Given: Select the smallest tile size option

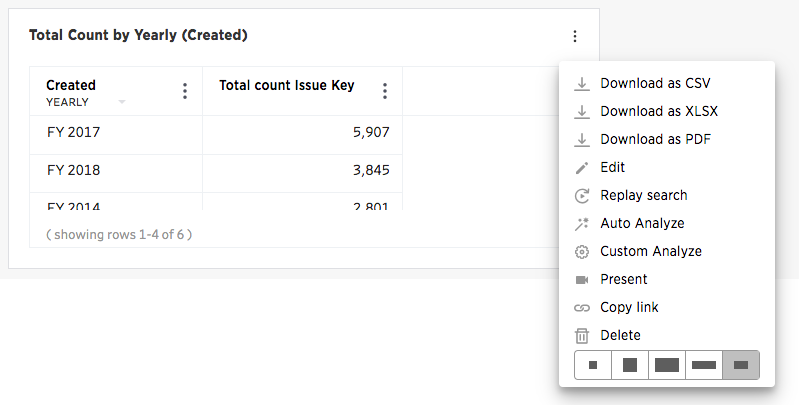Looking at the screenshot, I should pyautogui.click(x=593, y=365).
